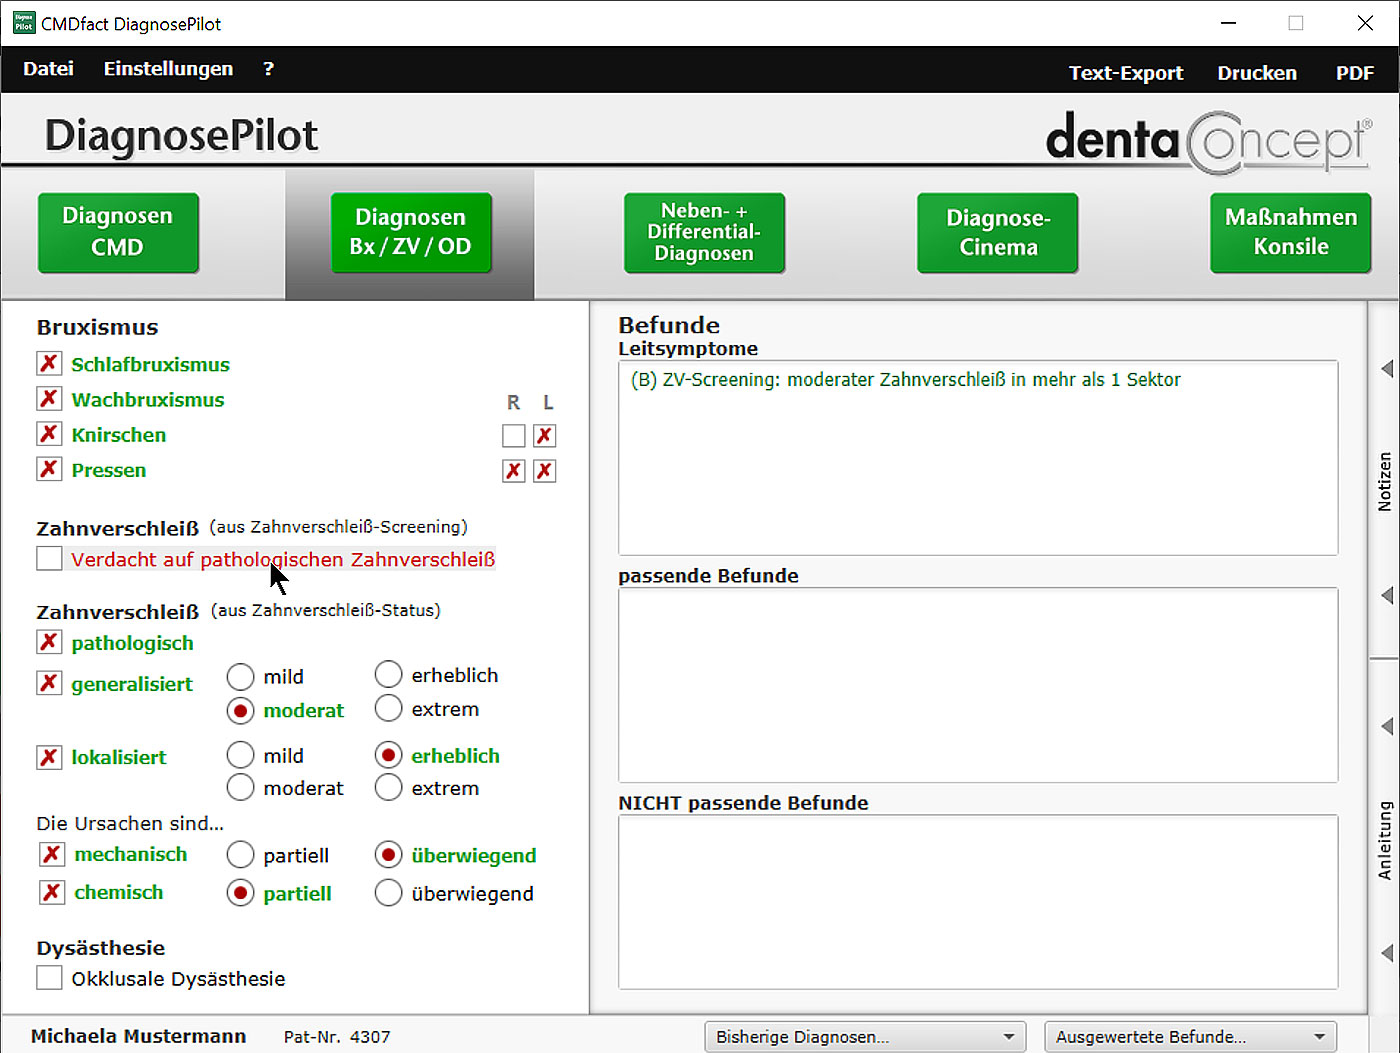The height and width of the screenshot is (1053, 1400).
Task: Click patient name Michaela Mustermann
Action: click(x=138, y=1037)
